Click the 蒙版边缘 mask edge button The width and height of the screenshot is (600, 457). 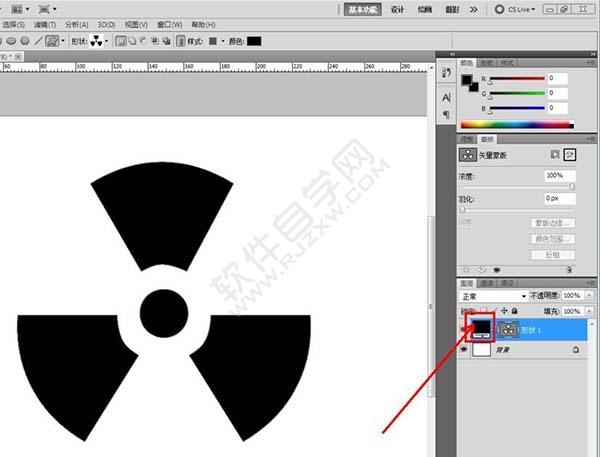(x=553, y=223)
